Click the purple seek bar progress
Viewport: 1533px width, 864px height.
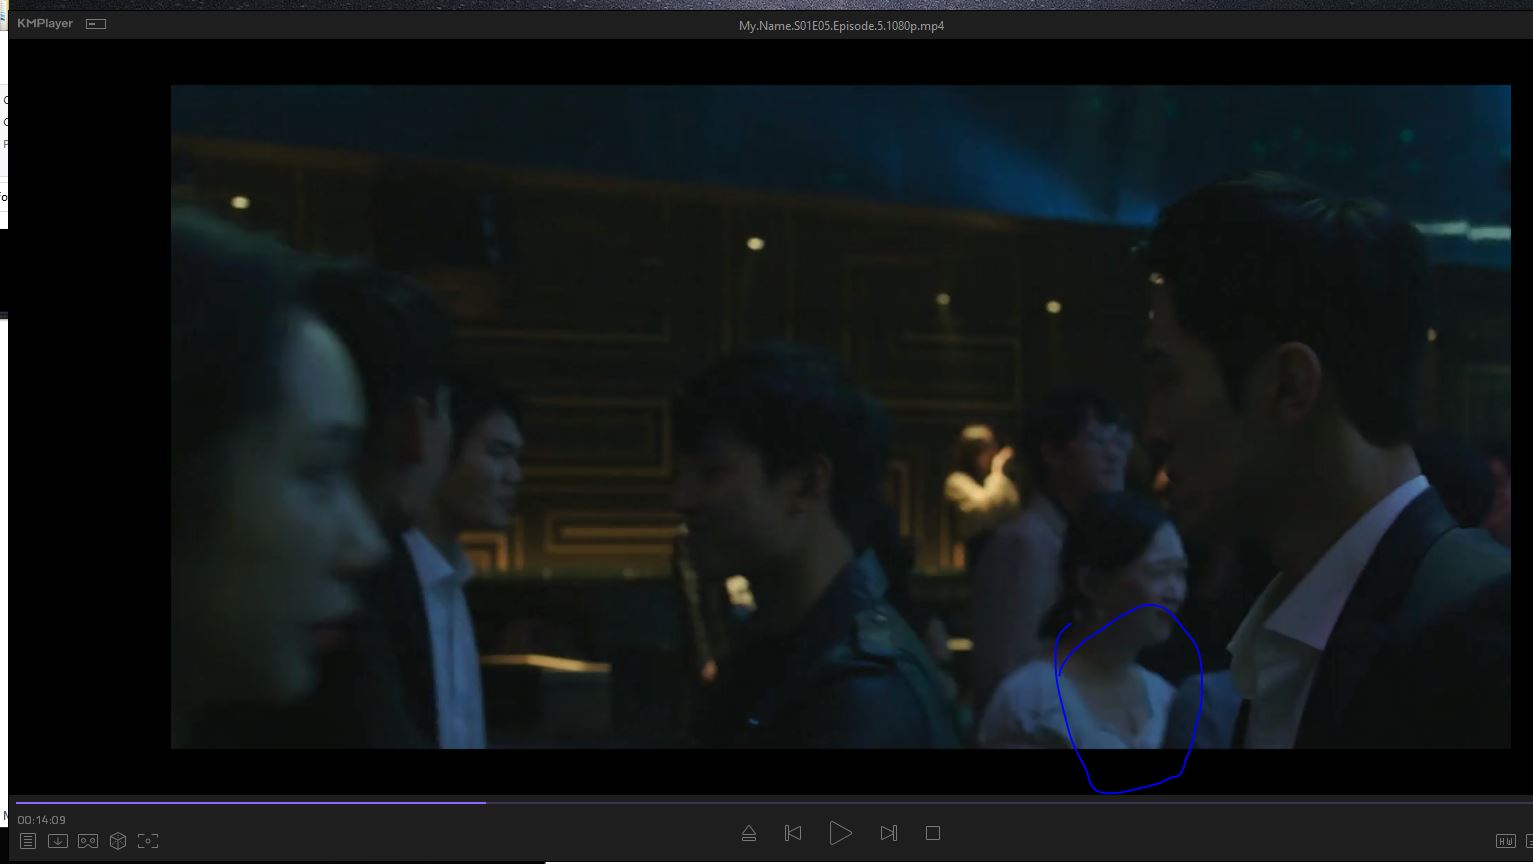(x=250, y=802)
